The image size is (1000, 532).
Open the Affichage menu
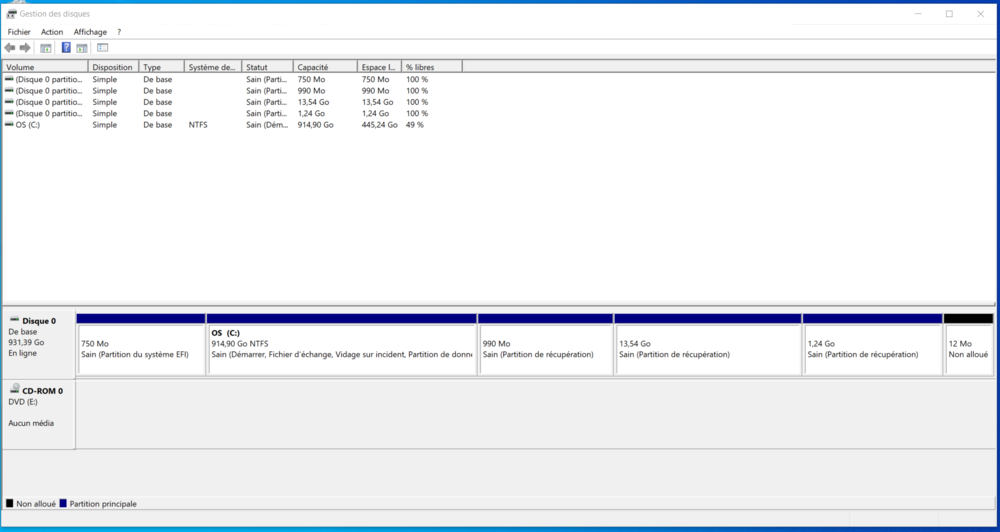[90, 32]
